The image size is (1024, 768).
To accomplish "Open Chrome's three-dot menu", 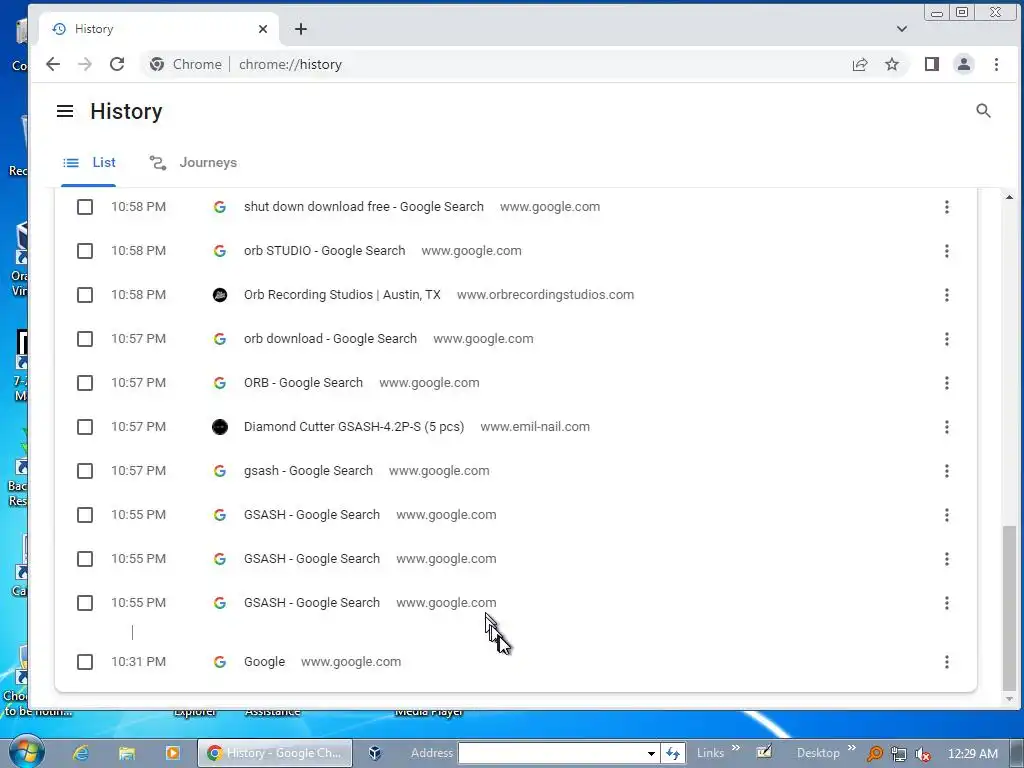I will pyautogui.click(x=996, y=64).
